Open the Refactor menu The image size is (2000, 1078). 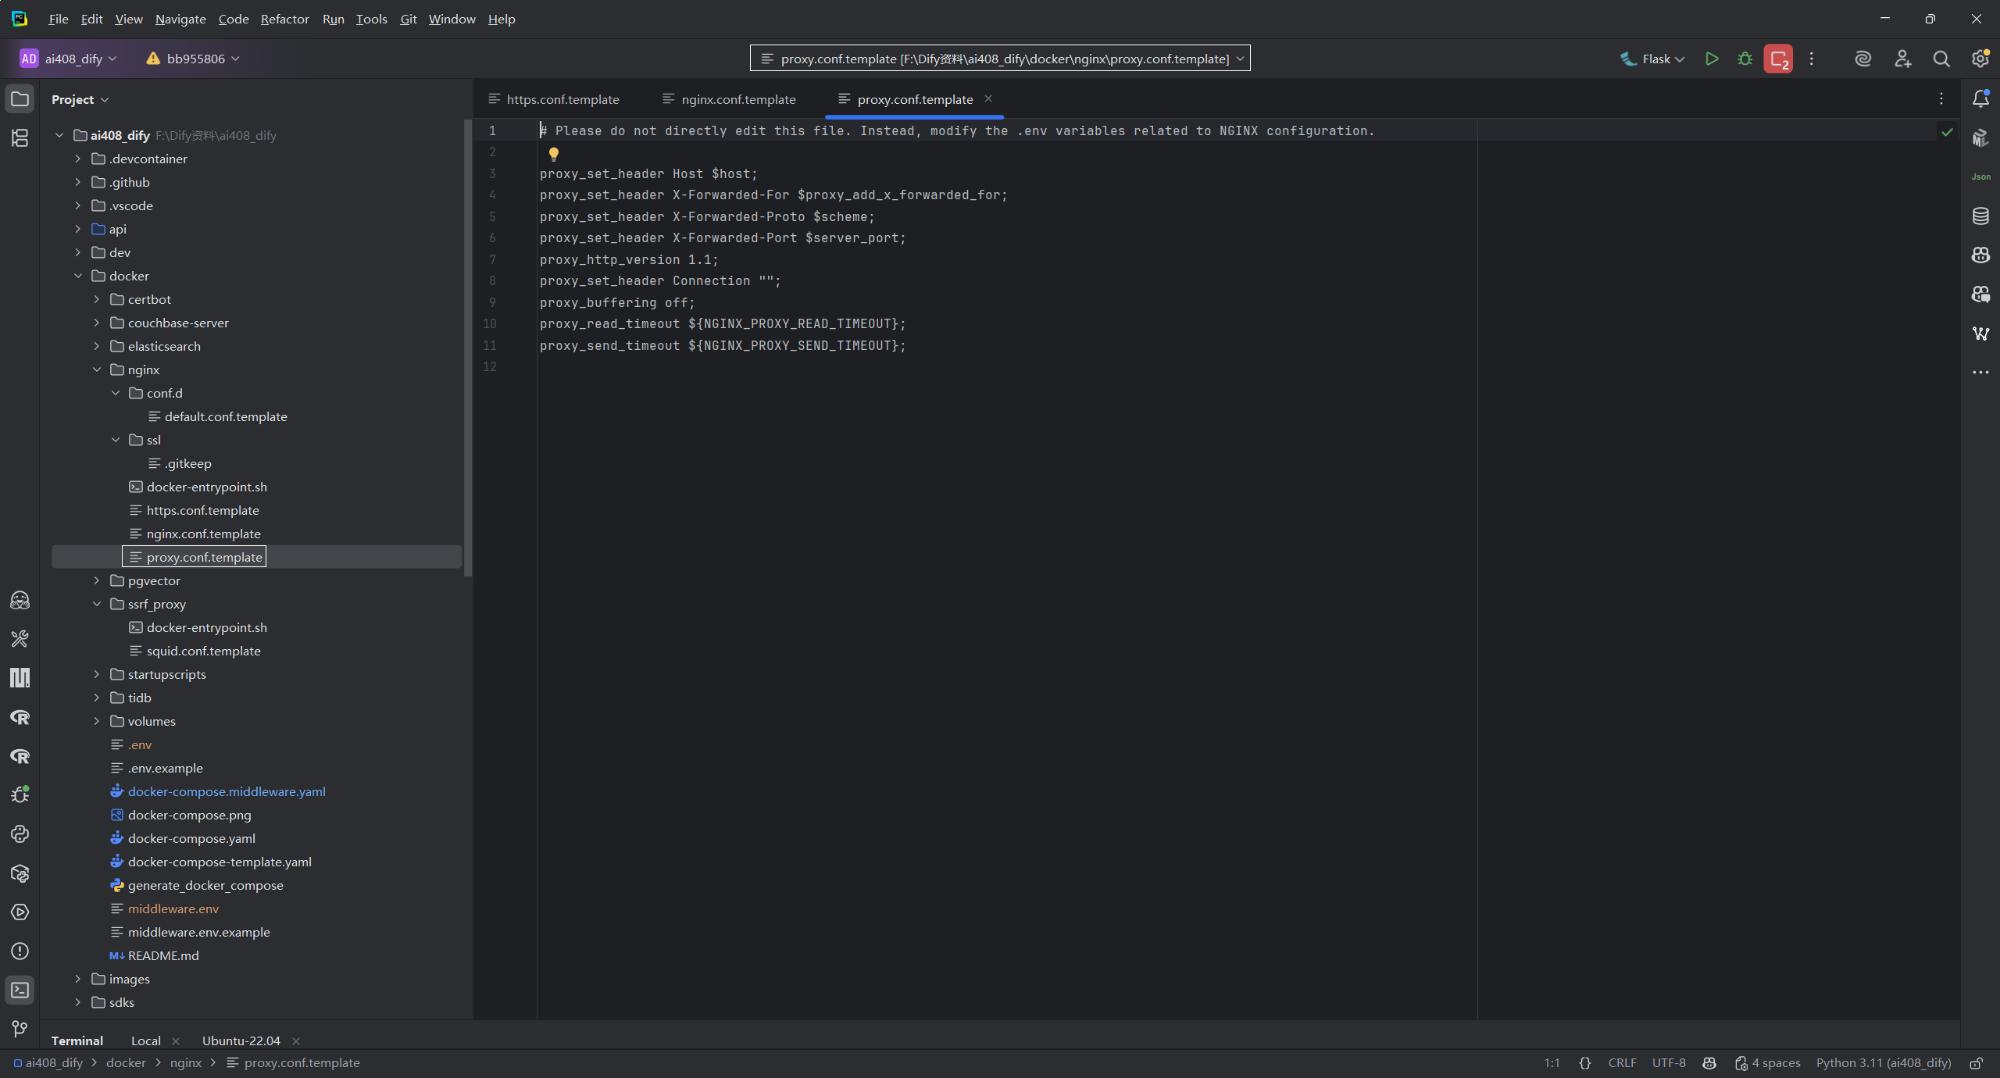point(284,19)
